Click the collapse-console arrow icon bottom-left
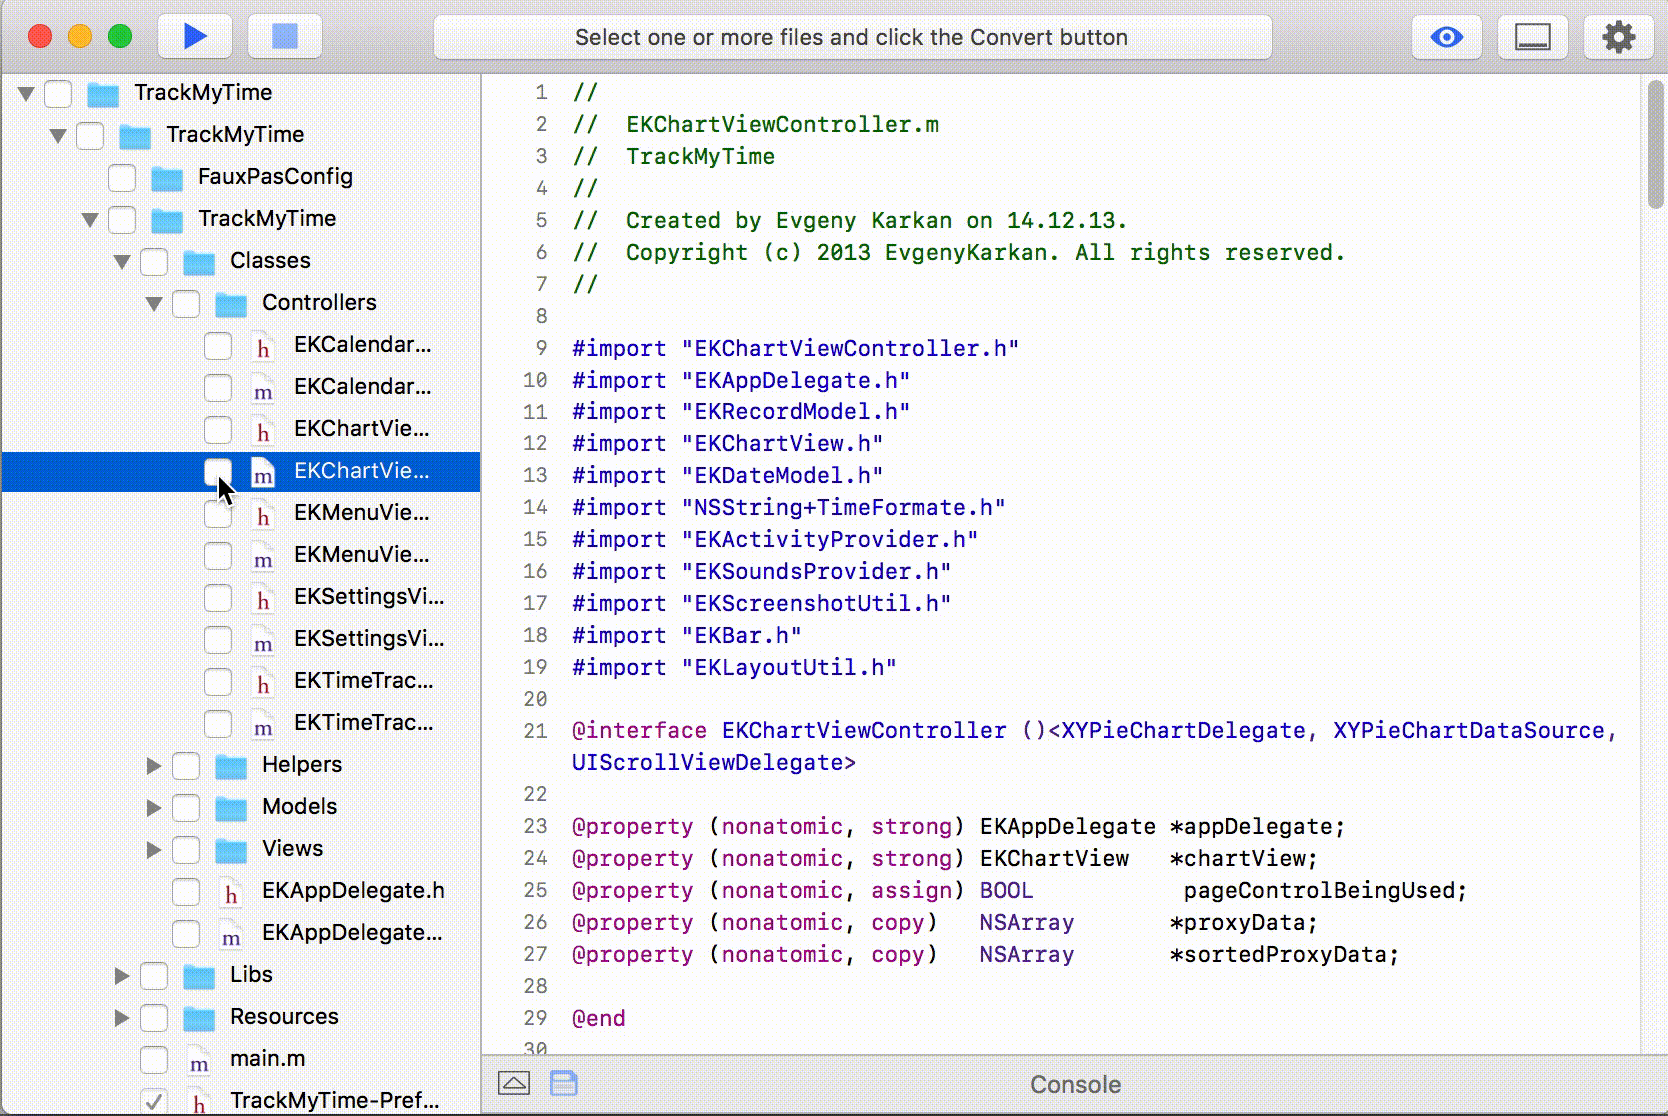Image resolution: width=1668 pixels, height=1116 pixels. 514,1083
